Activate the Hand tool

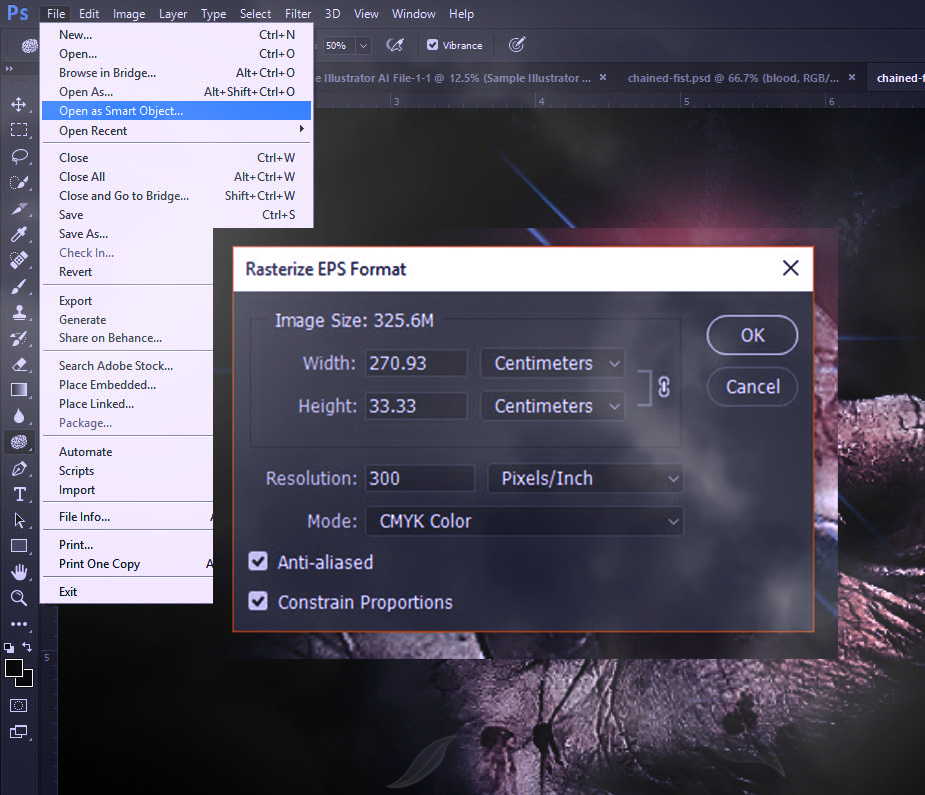click(19, 572)
